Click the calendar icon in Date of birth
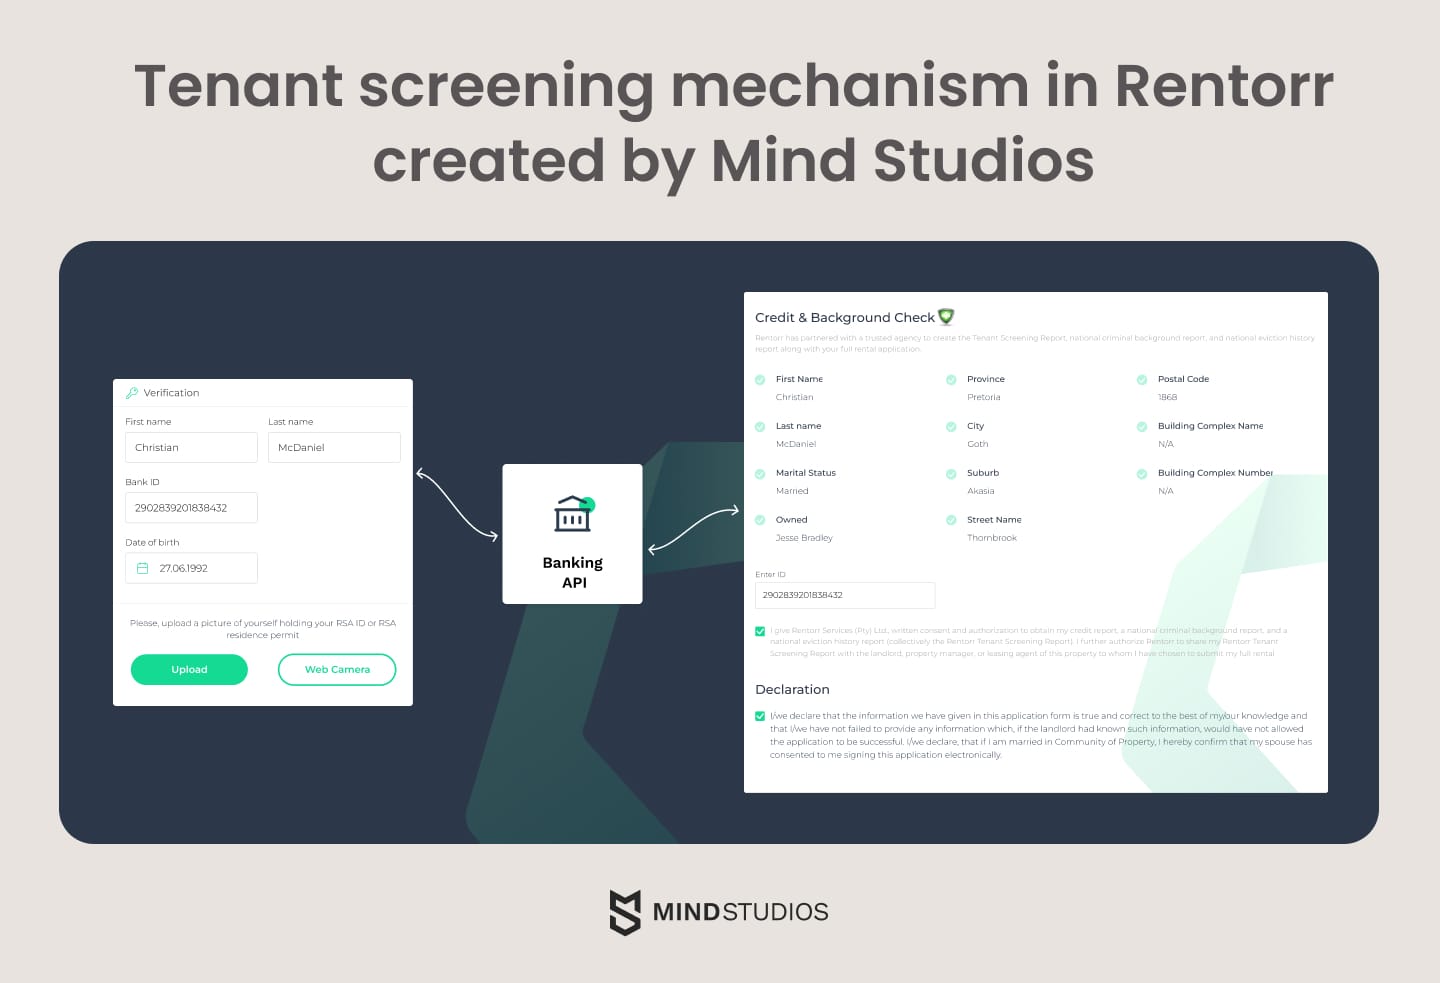 [x=143, y=568]
